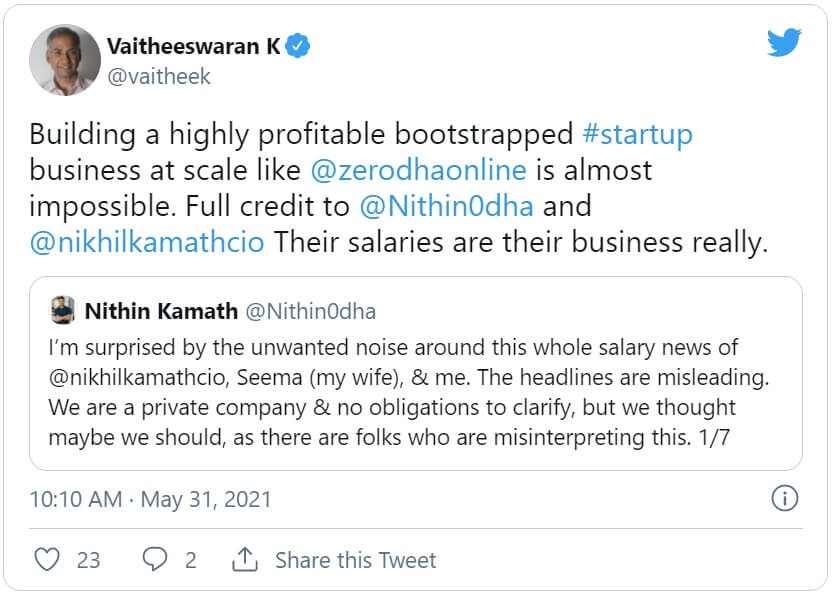
Task: Go to @nikhilkamathcio mention in main tweet
Action: point(147,242)
